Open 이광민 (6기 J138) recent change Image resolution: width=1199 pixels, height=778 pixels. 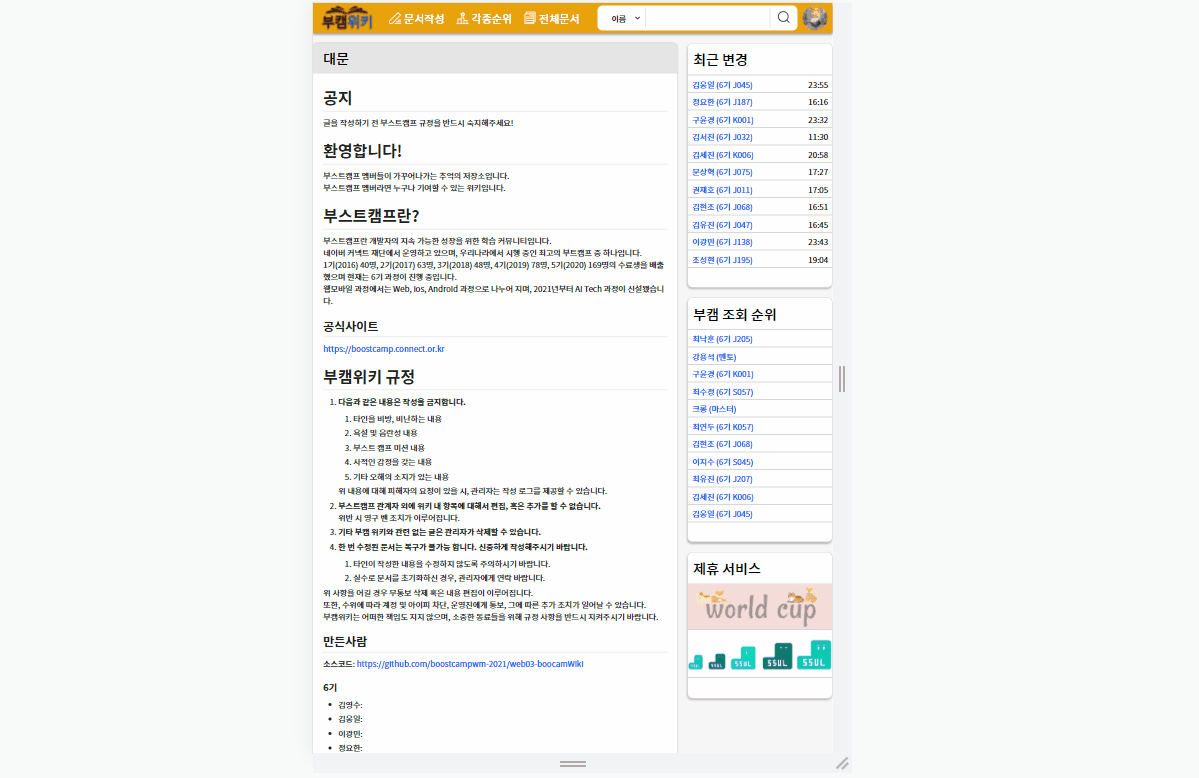coord(722,242)
